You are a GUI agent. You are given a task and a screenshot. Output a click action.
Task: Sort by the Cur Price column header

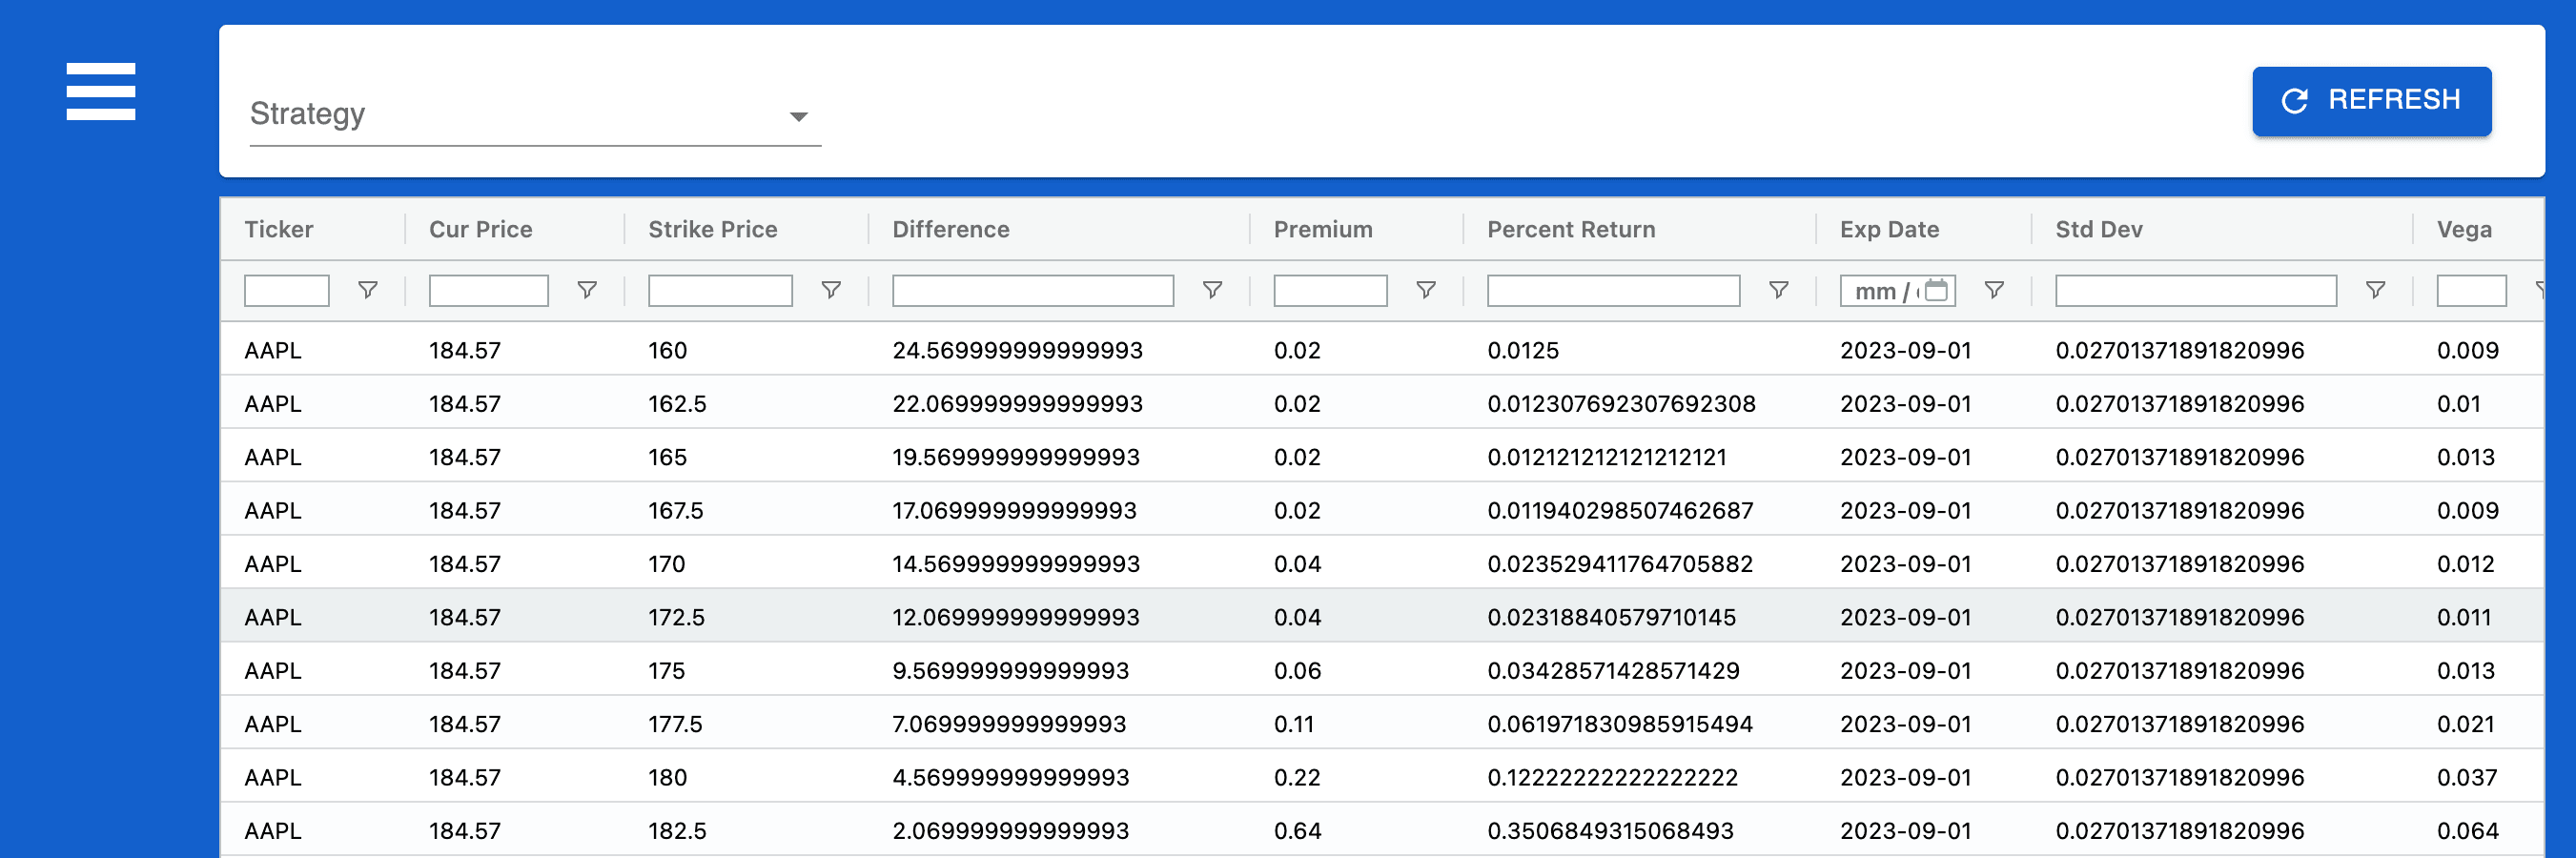[480, 229]
